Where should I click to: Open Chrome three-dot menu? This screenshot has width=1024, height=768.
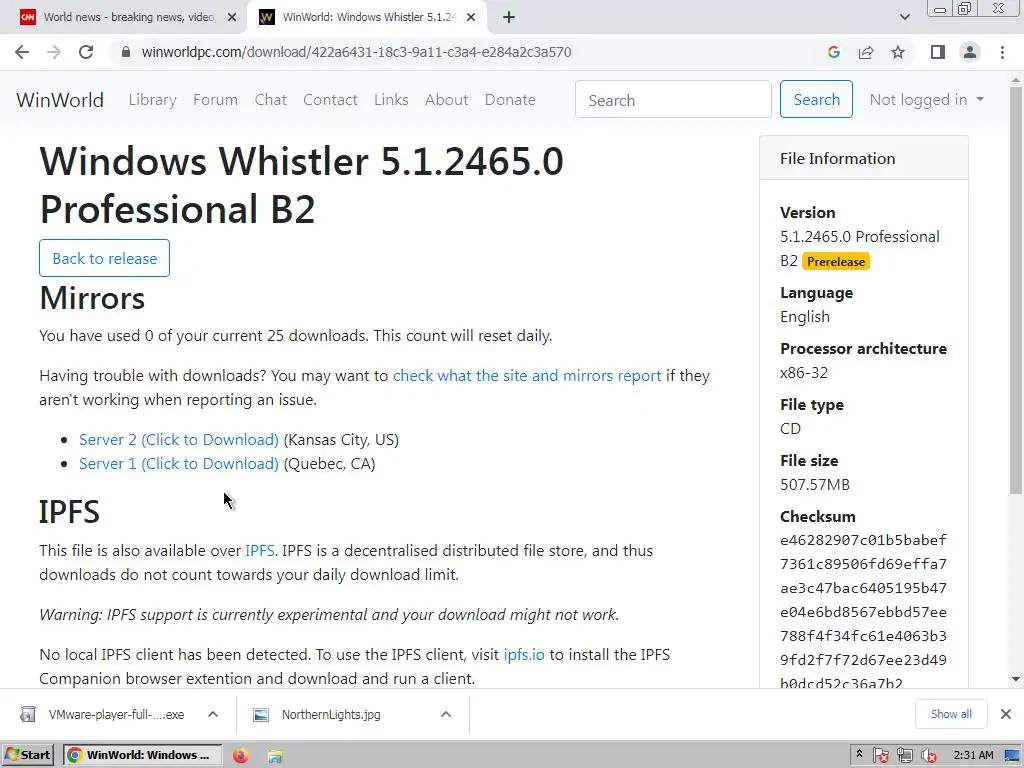tap(1002, 52)
